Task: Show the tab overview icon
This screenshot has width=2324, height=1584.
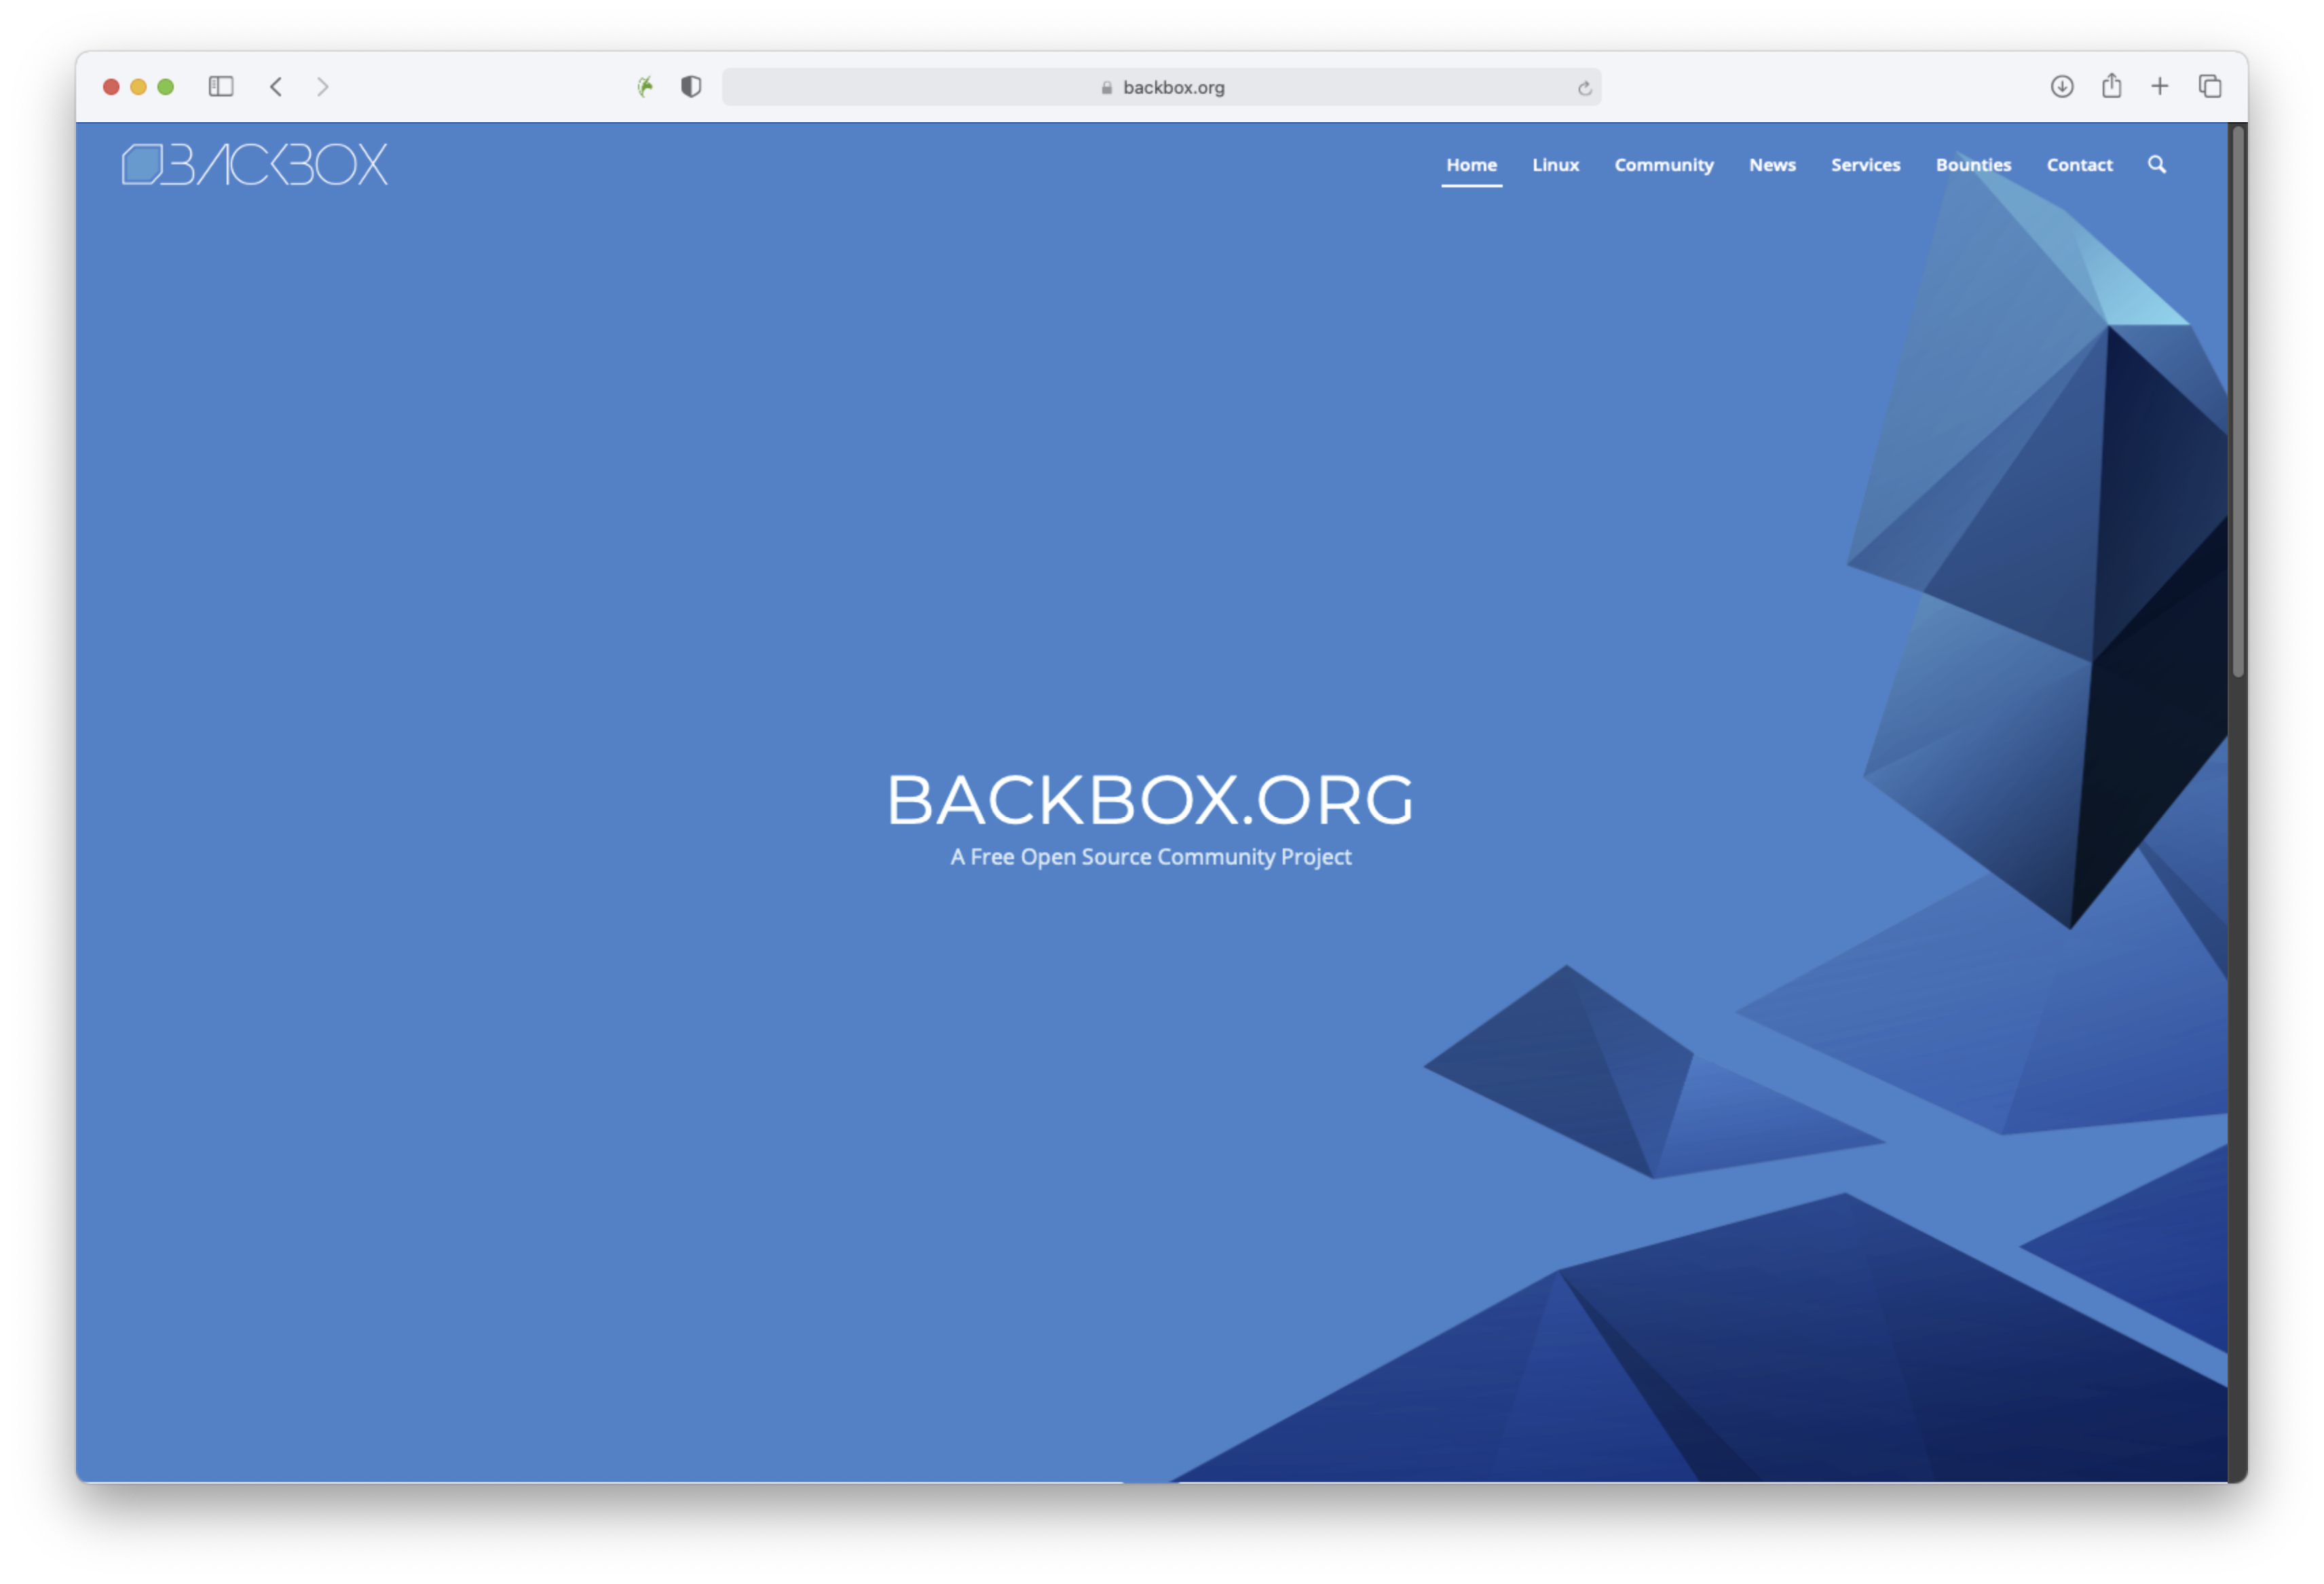Action: tap(2209, 87)
